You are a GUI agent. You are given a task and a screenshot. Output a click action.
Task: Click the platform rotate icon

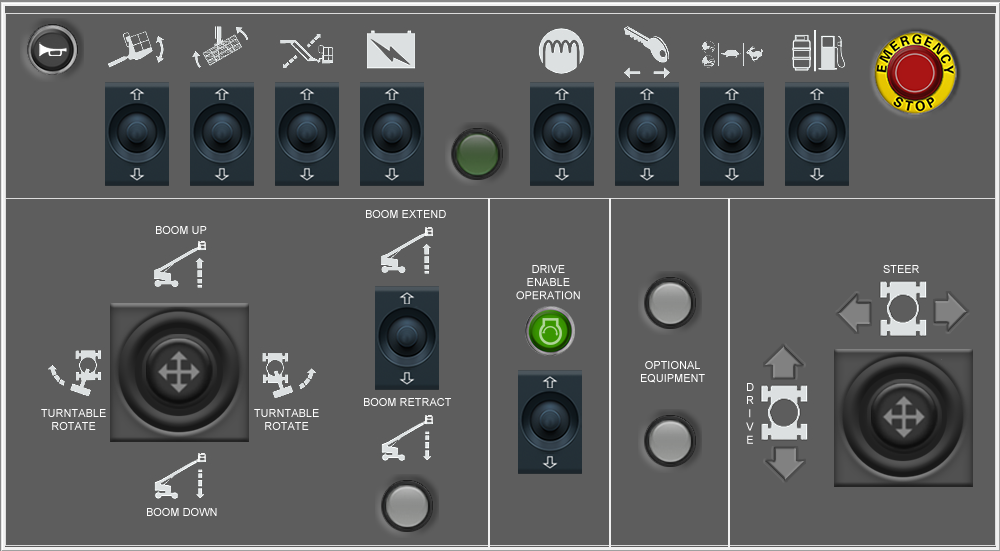tap(221, 46)
